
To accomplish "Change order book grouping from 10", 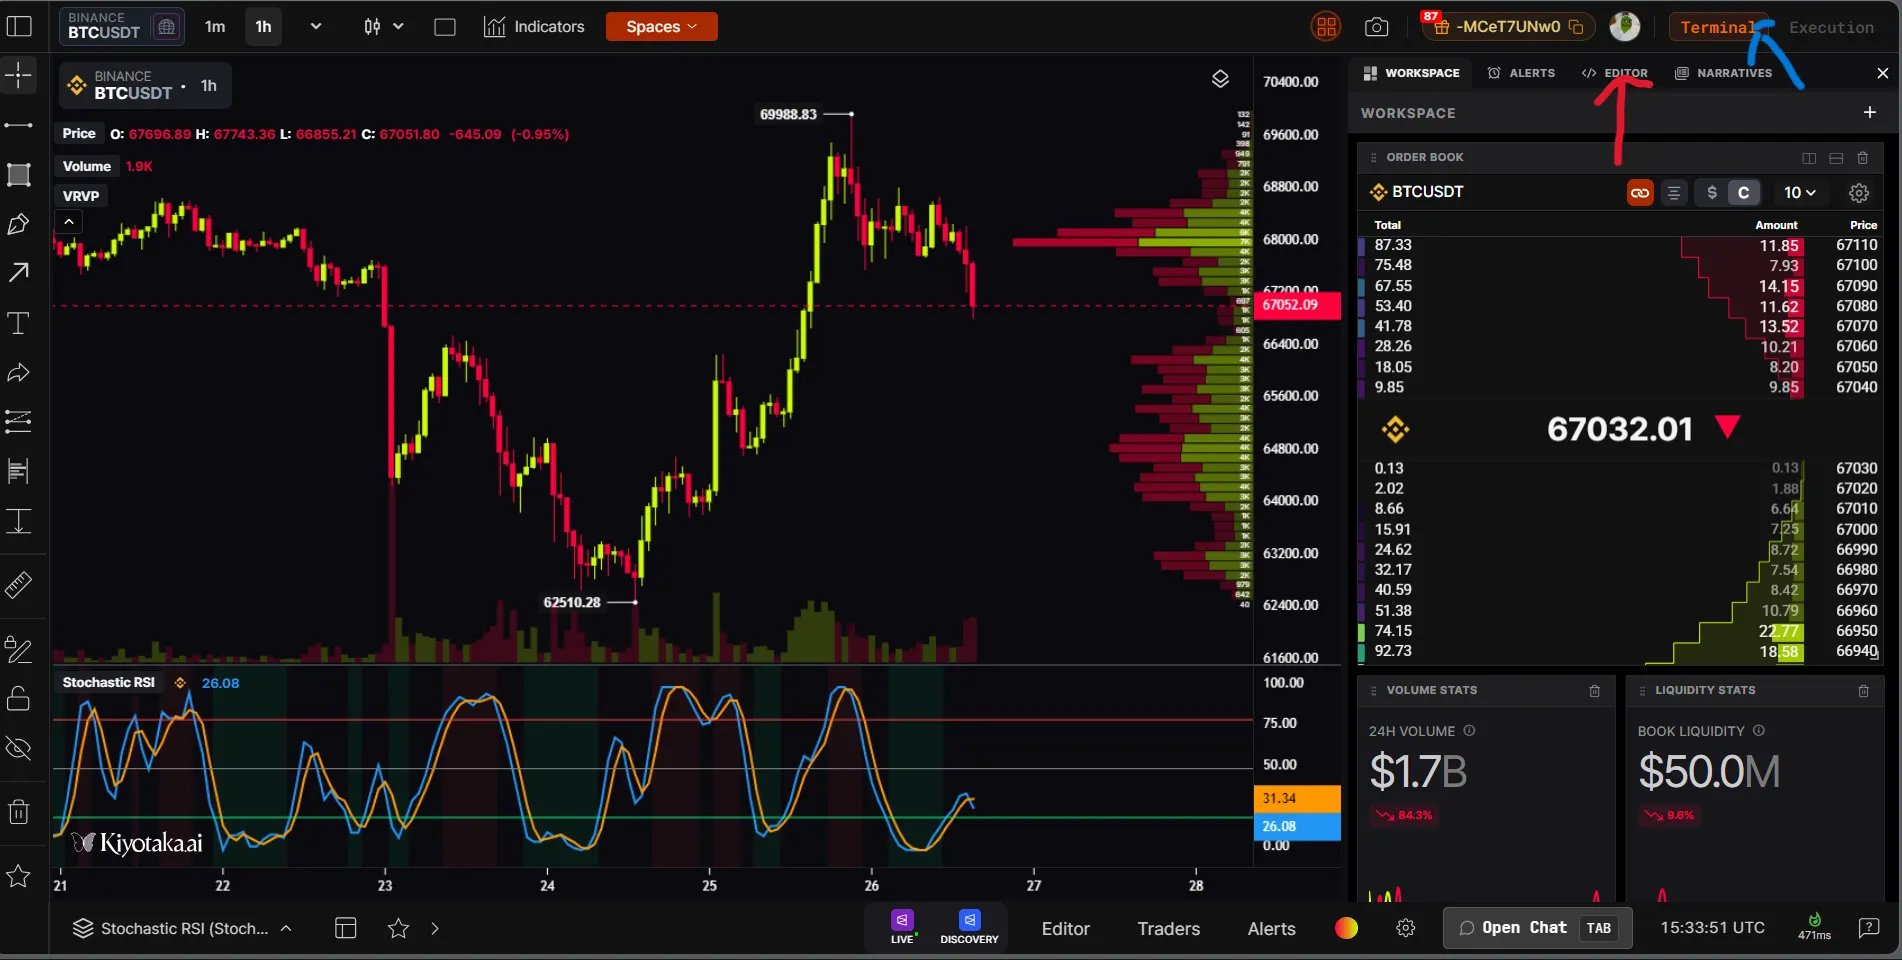I will click(1800, 193).
